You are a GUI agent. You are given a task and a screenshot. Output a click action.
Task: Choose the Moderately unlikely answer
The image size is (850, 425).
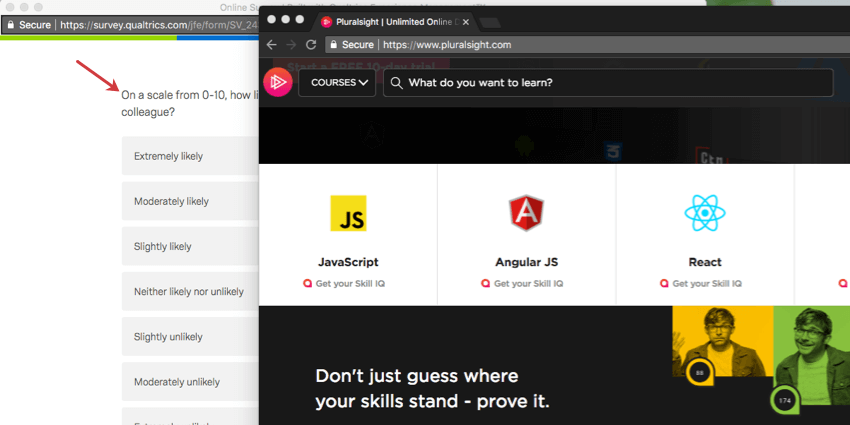tap(190, 382)
